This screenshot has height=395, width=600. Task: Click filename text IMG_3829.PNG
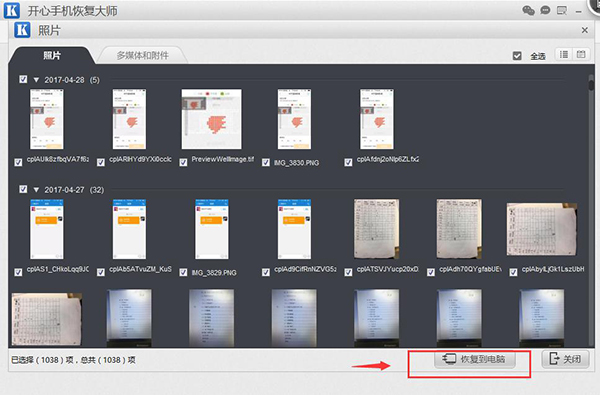tap(214, 273)
